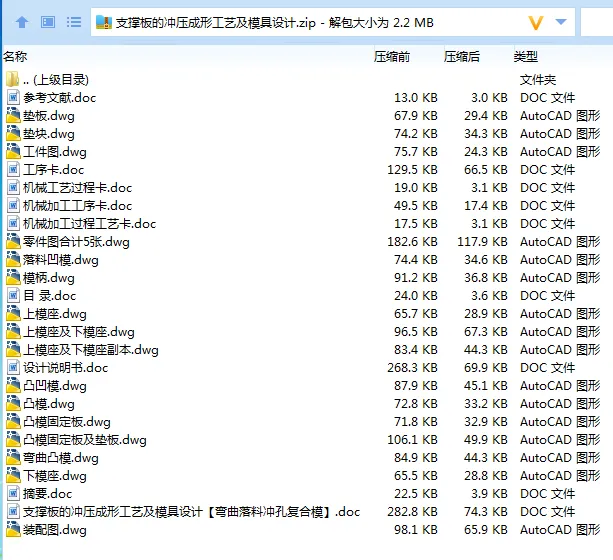The image size is (613, 560).
Task: Click the Word icon of 机械加工过程工艺卡.doc
Action: (x=13, y=223)
